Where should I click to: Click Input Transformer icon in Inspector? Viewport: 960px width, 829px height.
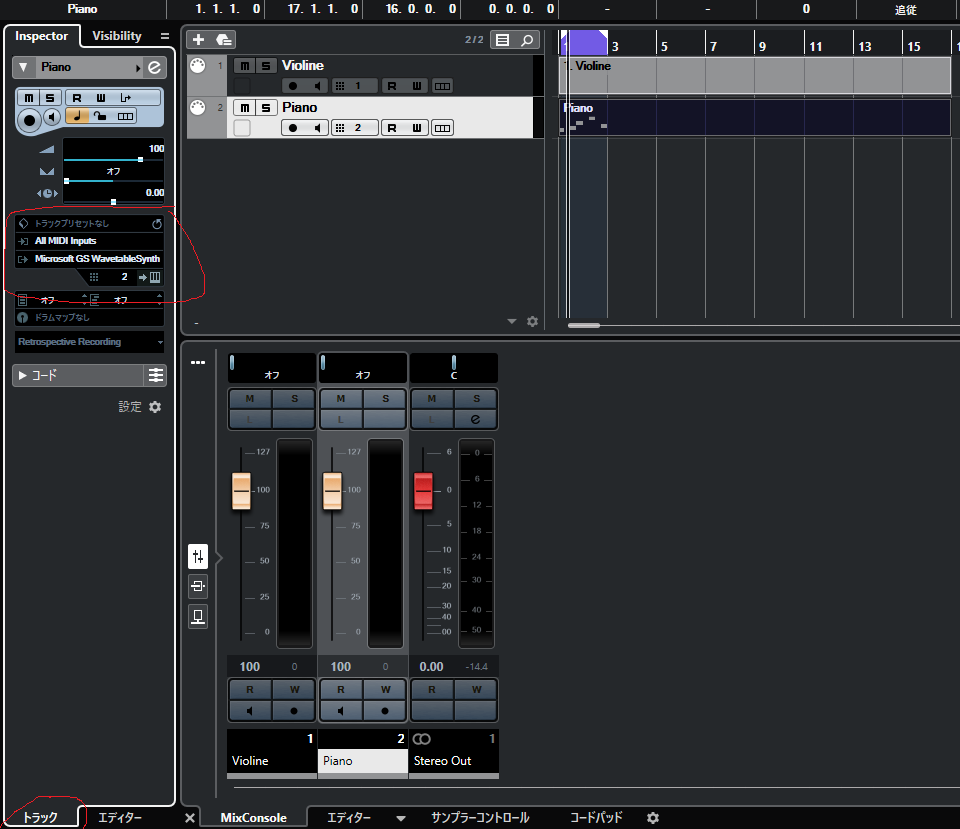point(126,97)
